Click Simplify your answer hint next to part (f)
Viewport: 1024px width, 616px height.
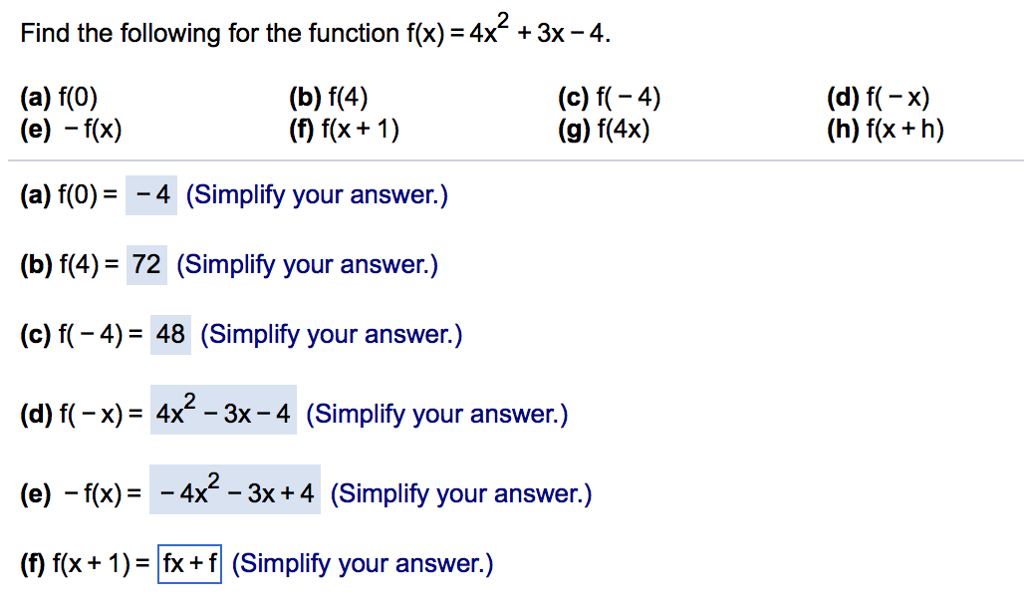[x=362, y=563]
